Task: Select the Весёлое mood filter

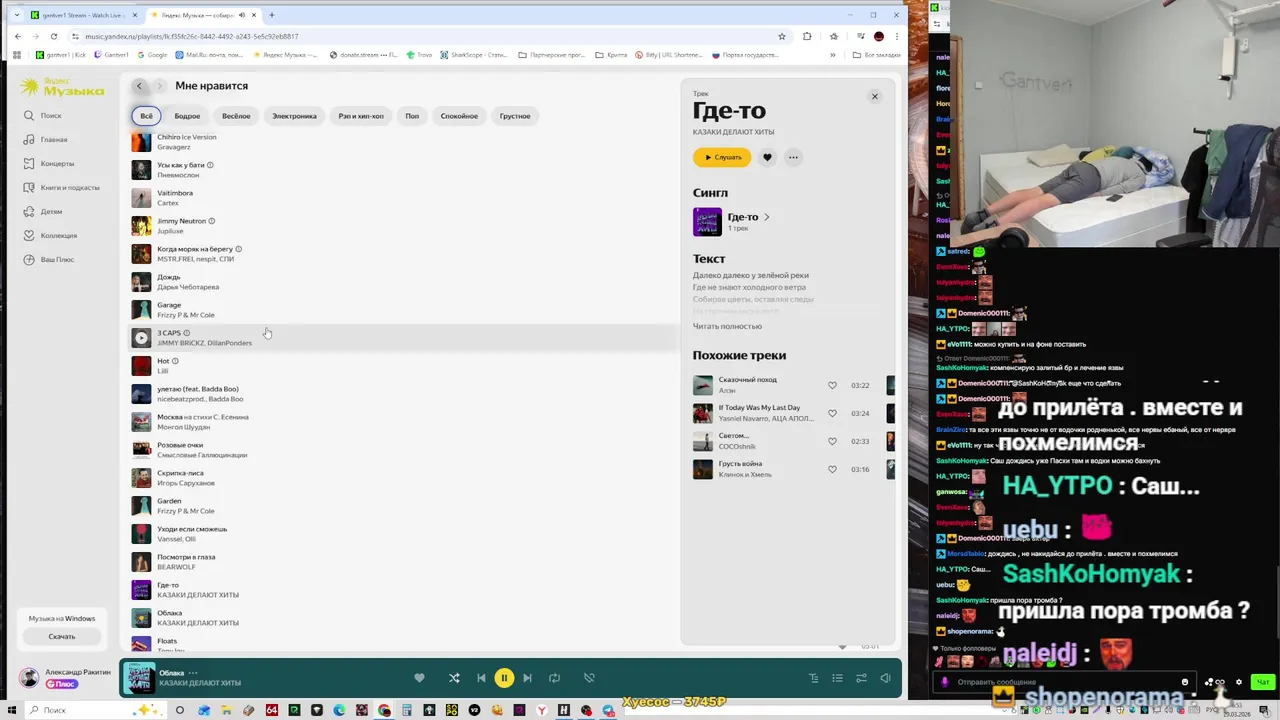Action: 236,116
